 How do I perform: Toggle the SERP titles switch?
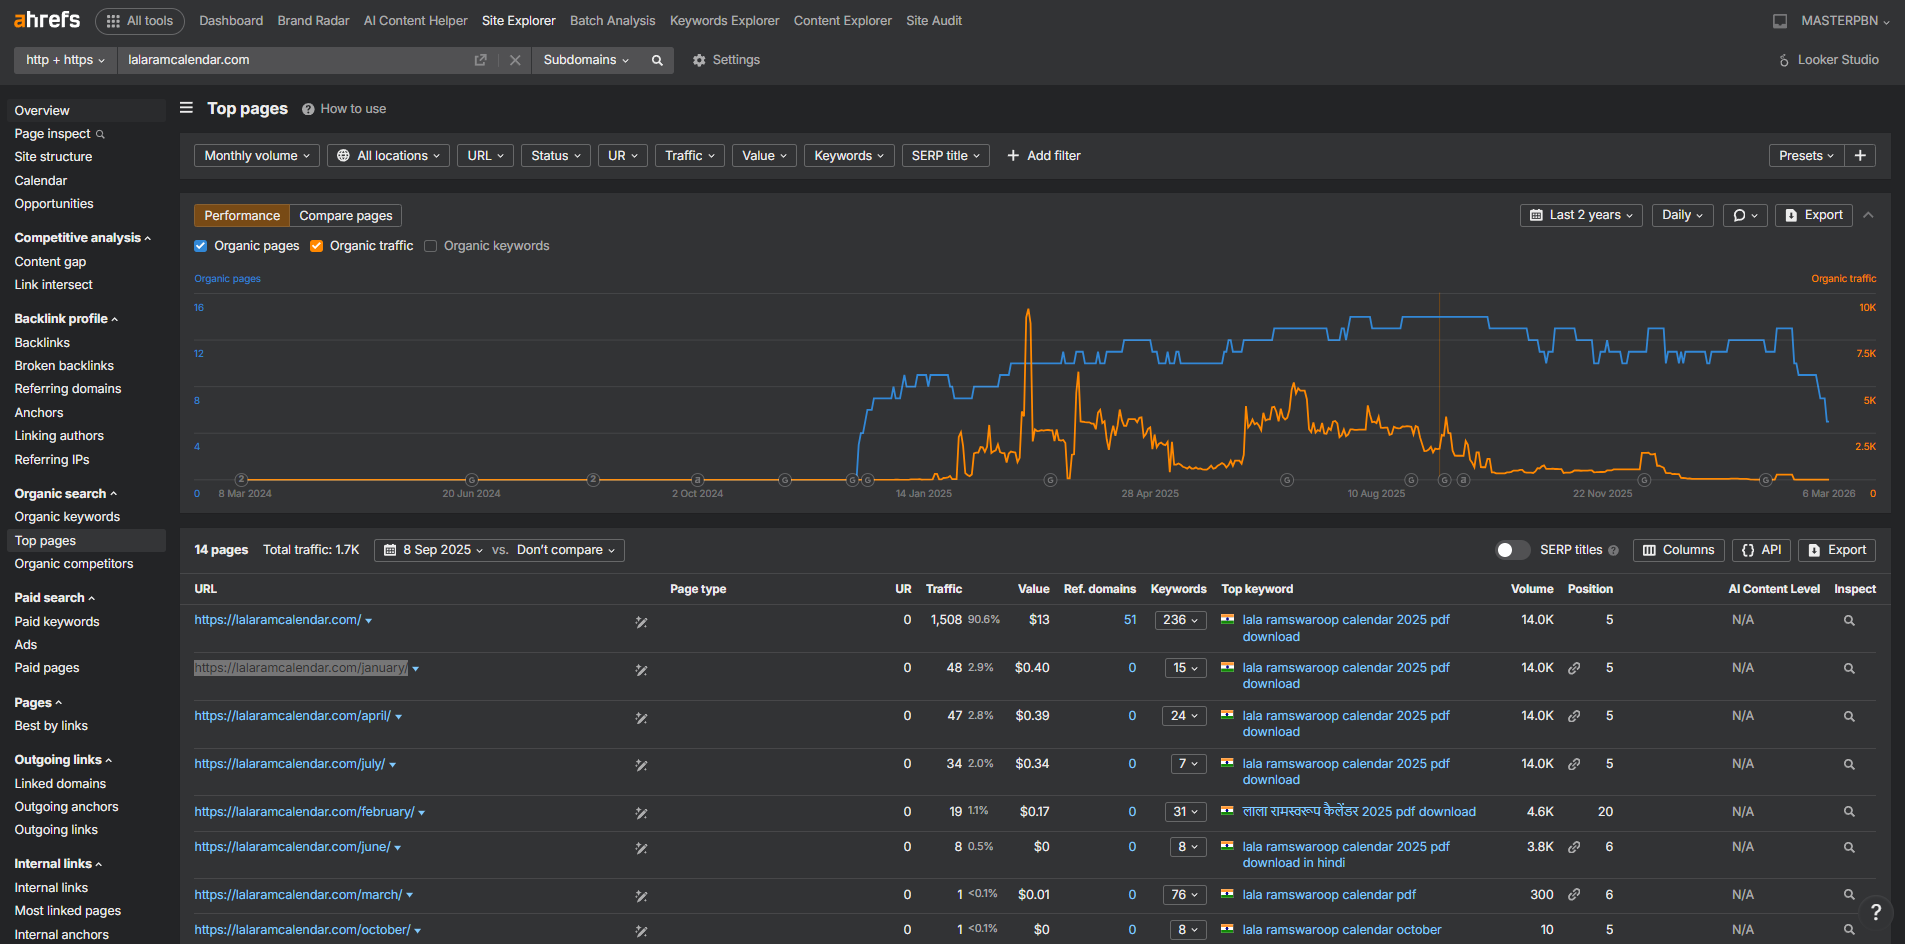click(x=1511, y=550)
